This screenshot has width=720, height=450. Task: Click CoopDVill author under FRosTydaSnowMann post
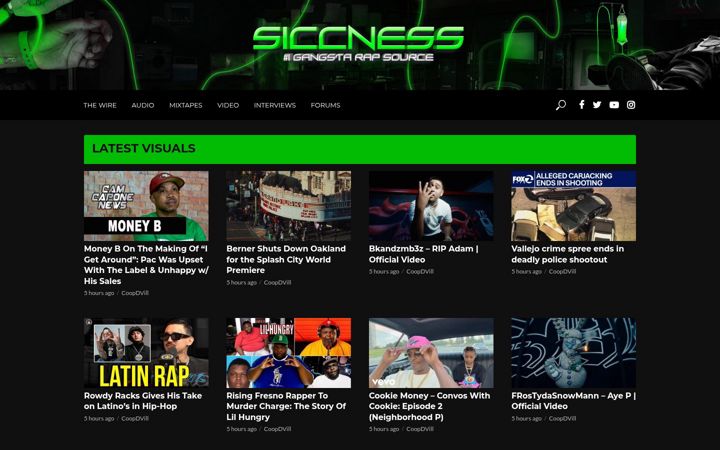[562, 418]
